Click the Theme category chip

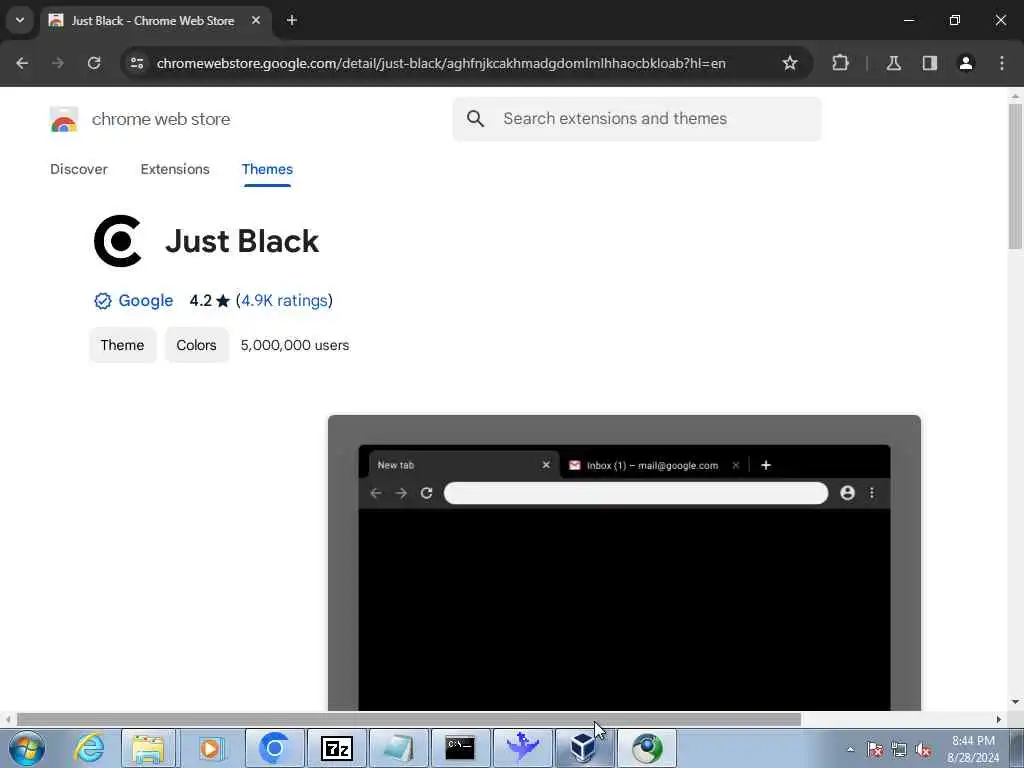(123, 345)
